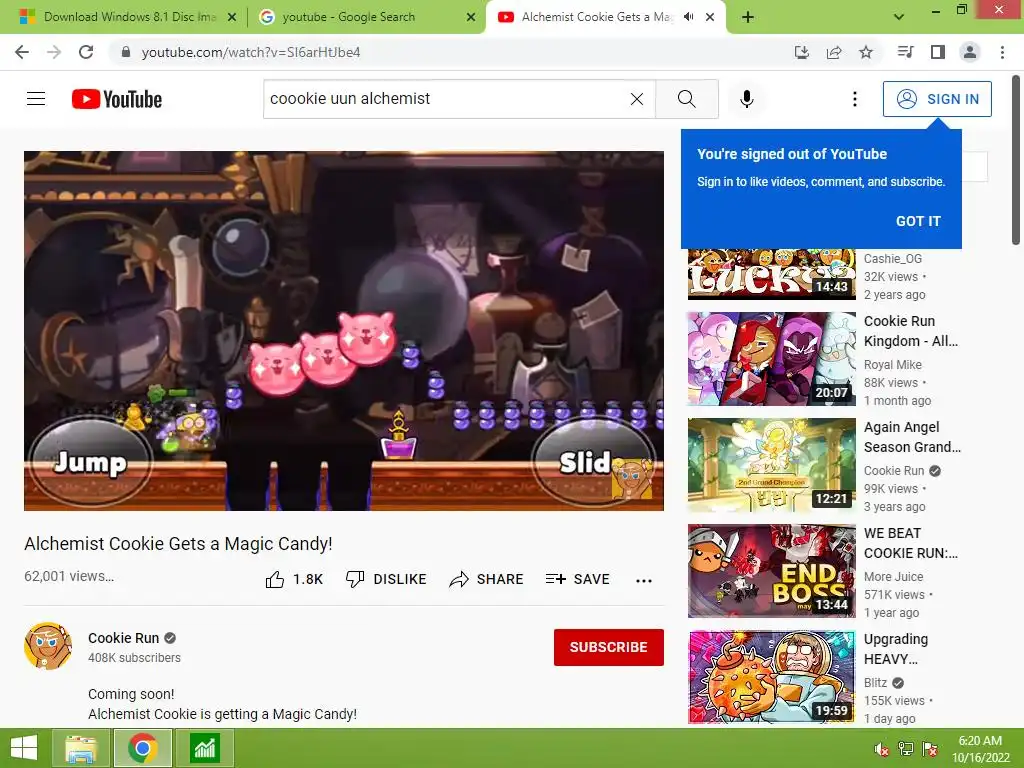Toggle Chrome side panel icon
1024x768 pixels.
click(x=938, y=52)
